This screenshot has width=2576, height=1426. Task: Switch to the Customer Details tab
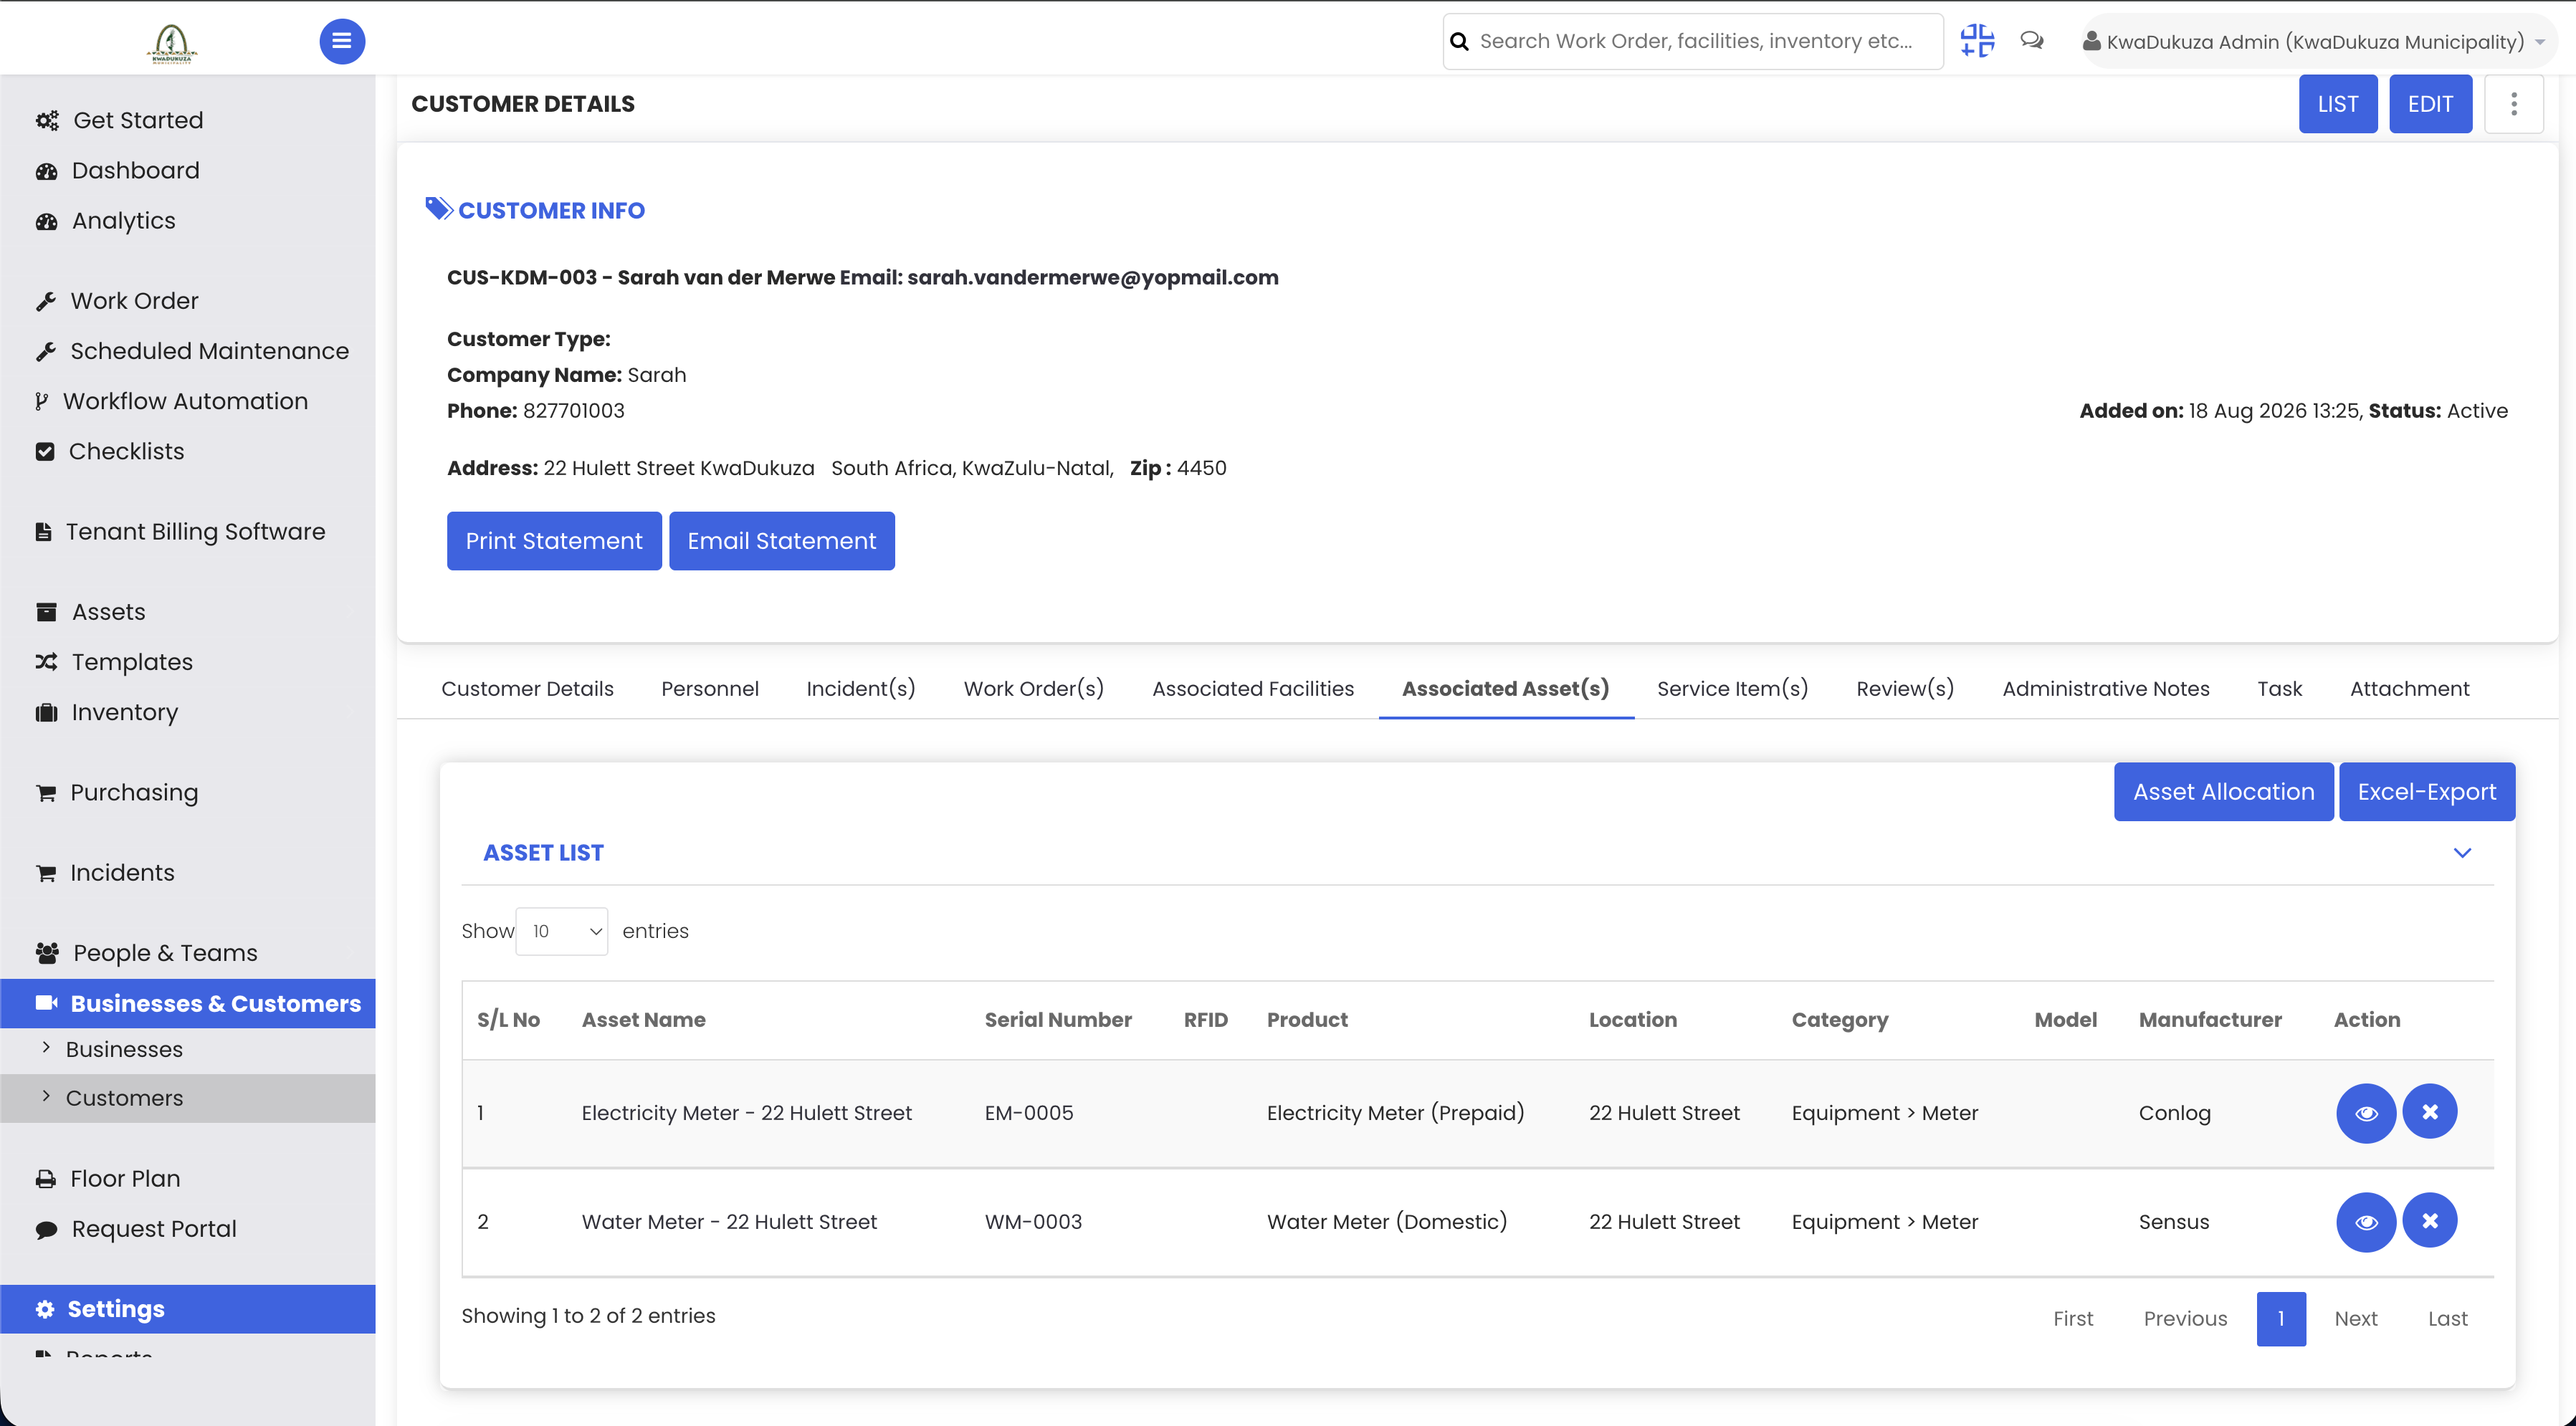pos(527,689)
